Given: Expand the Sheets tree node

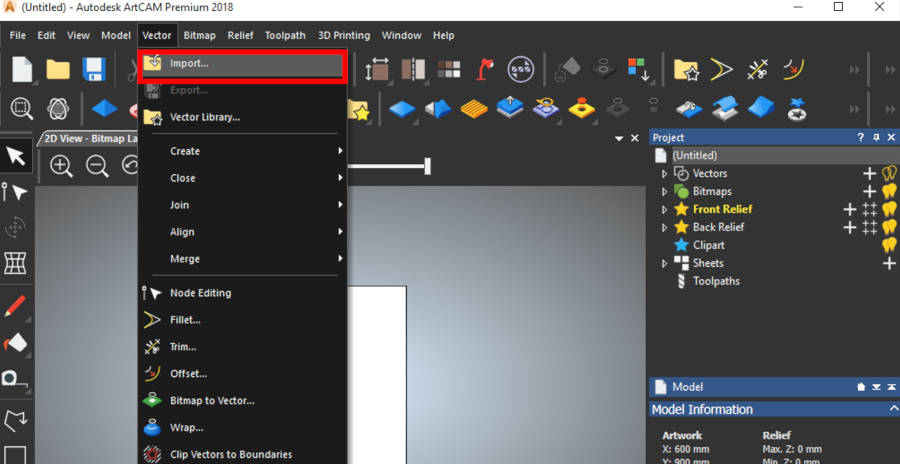Looking at the screenshot, I should [665, 264].
